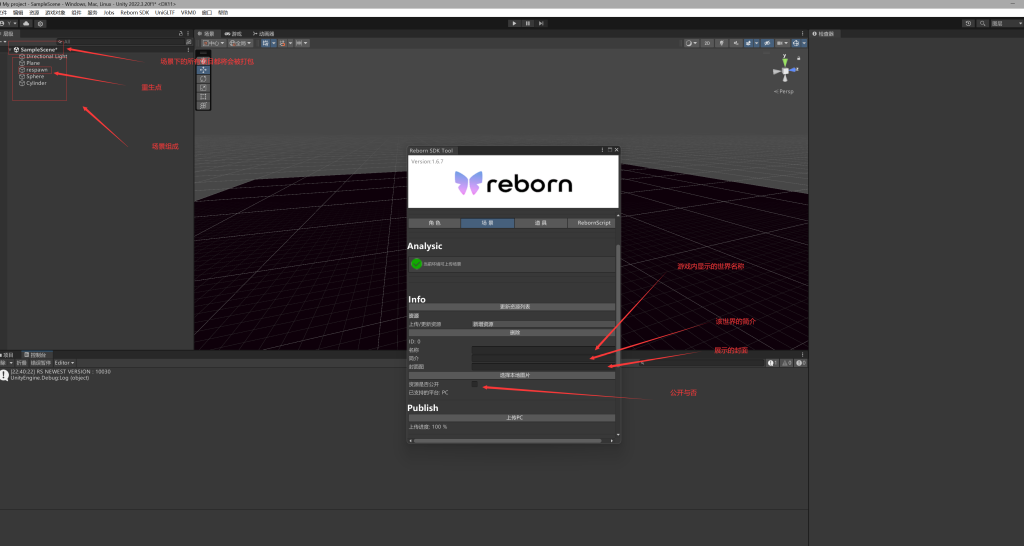Open the Reborn SDK menu
Screen dimensions: 1024x546
[134, 12]
